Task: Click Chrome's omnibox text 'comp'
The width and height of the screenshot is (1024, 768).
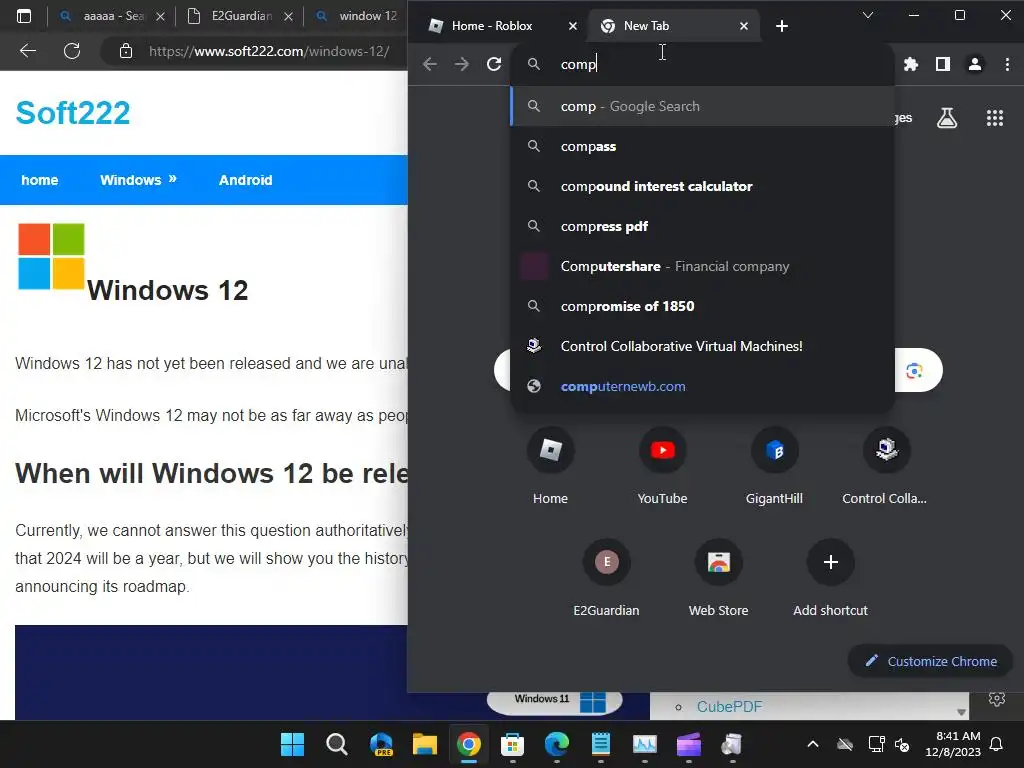Action: (x=579, y=64)
